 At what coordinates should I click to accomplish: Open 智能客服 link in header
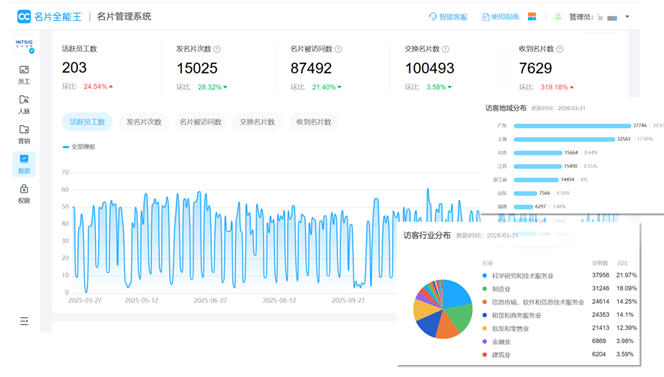pos(448,17)
